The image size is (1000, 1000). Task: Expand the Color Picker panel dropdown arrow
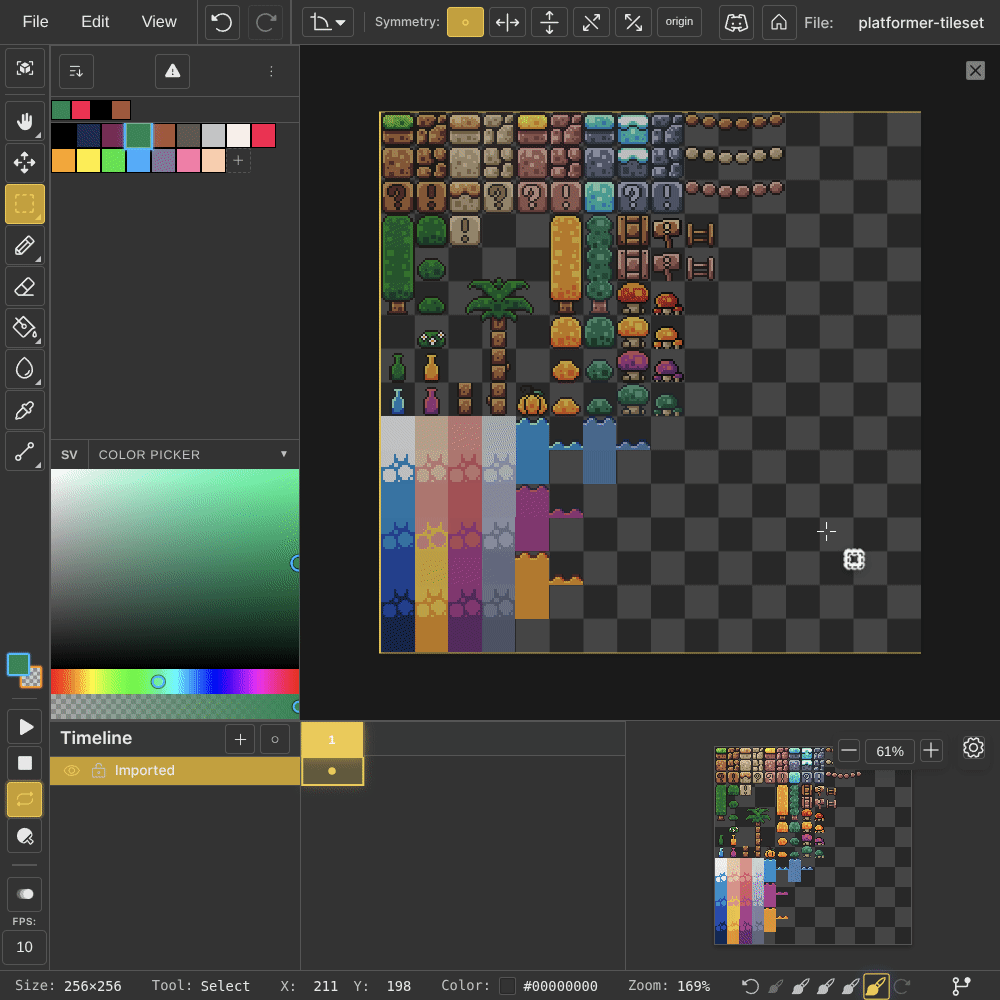point(283,454)
